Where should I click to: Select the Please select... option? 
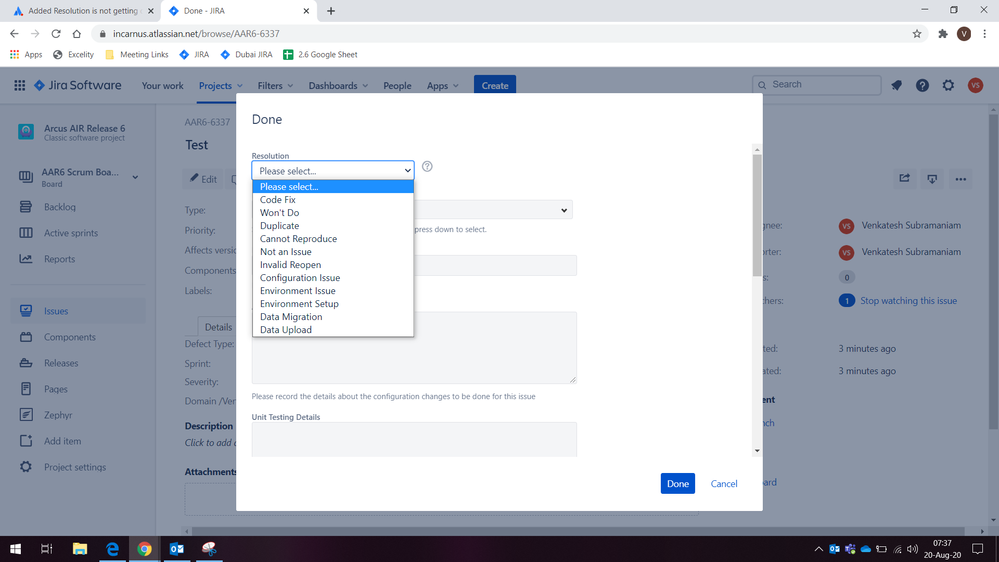pyautogui.click(x=333, y=187)
